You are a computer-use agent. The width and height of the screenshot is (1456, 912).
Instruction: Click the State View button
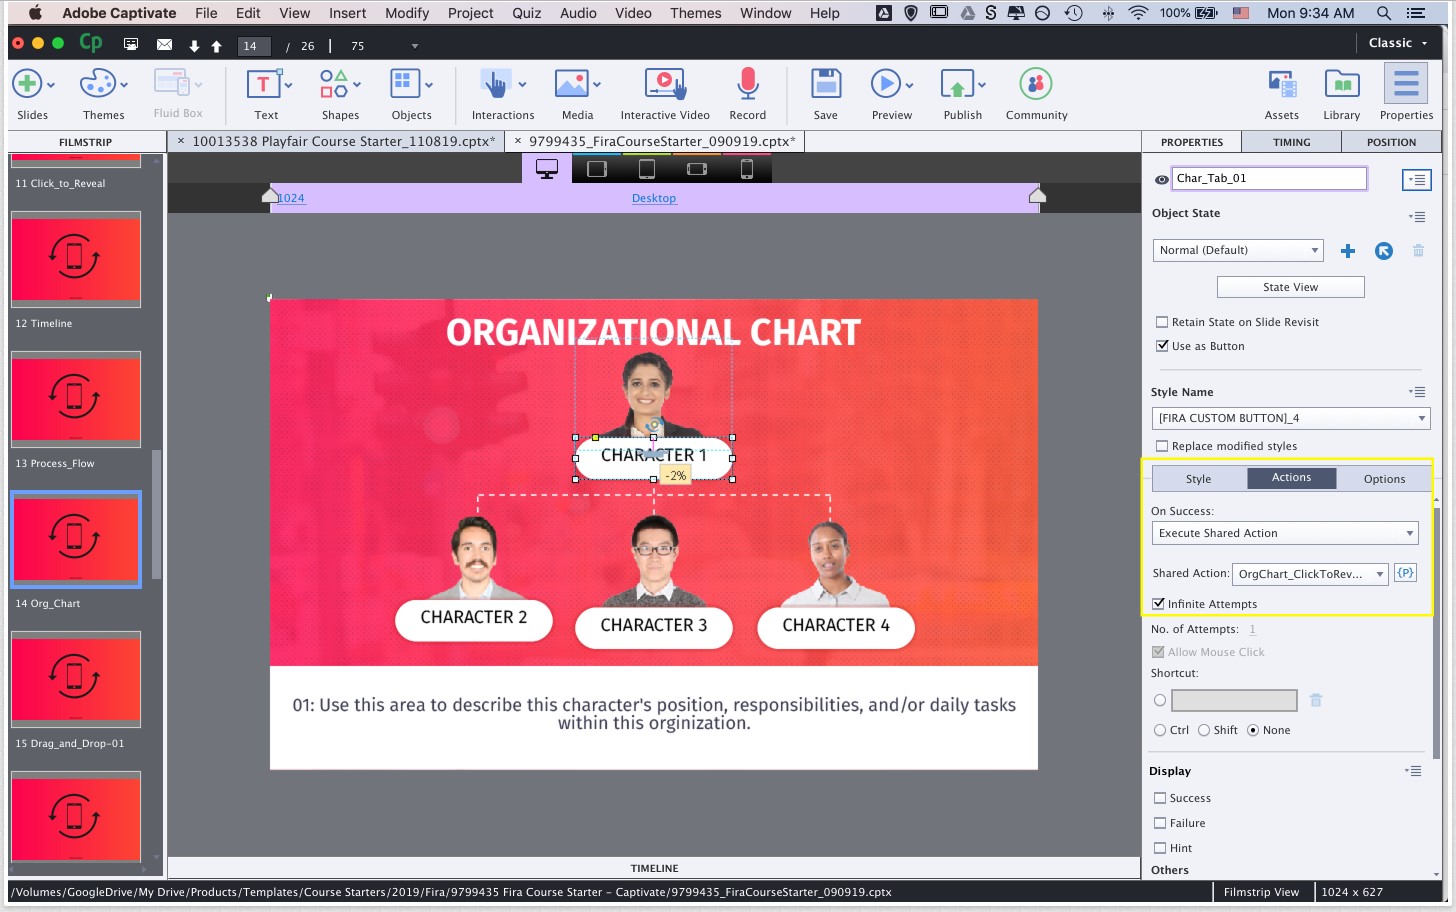(x=1290, y=287)
